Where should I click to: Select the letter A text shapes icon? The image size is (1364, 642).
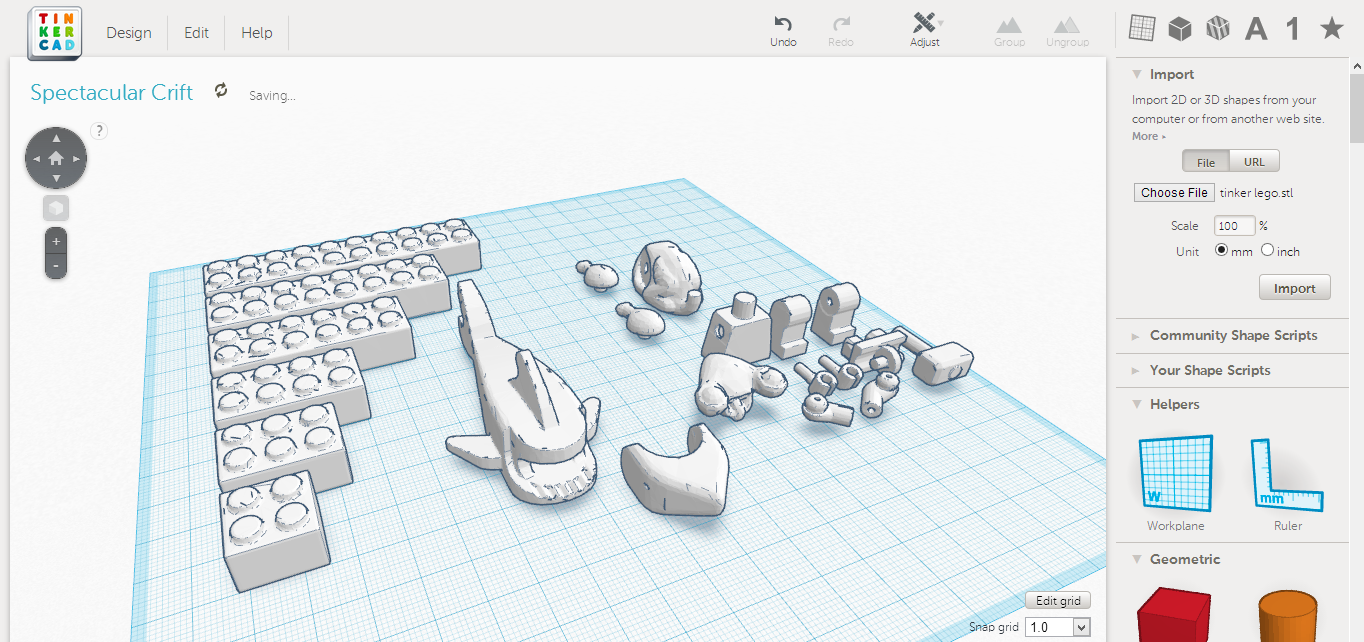click(x=1255, y=28)
